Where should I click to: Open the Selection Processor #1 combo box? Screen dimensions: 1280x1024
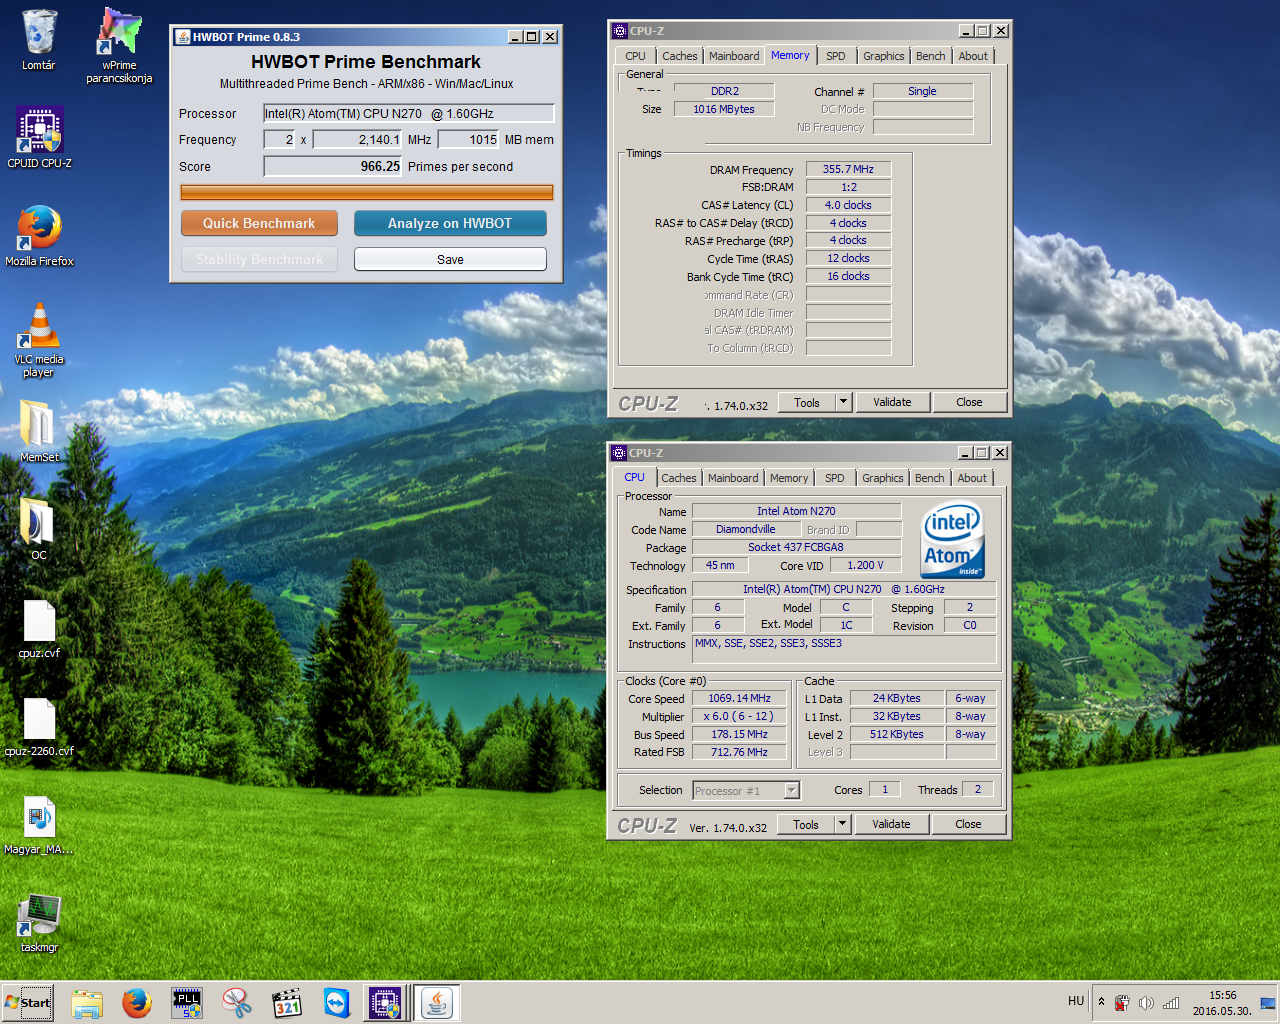[x=747, y=791]
